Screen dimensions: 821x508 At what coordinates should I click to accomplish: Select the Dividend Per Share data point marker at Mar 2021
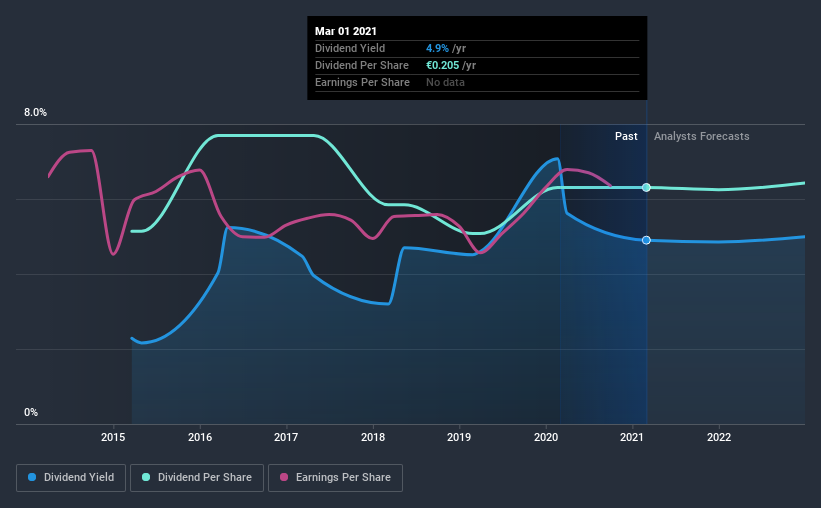click(x=646, y=187)
